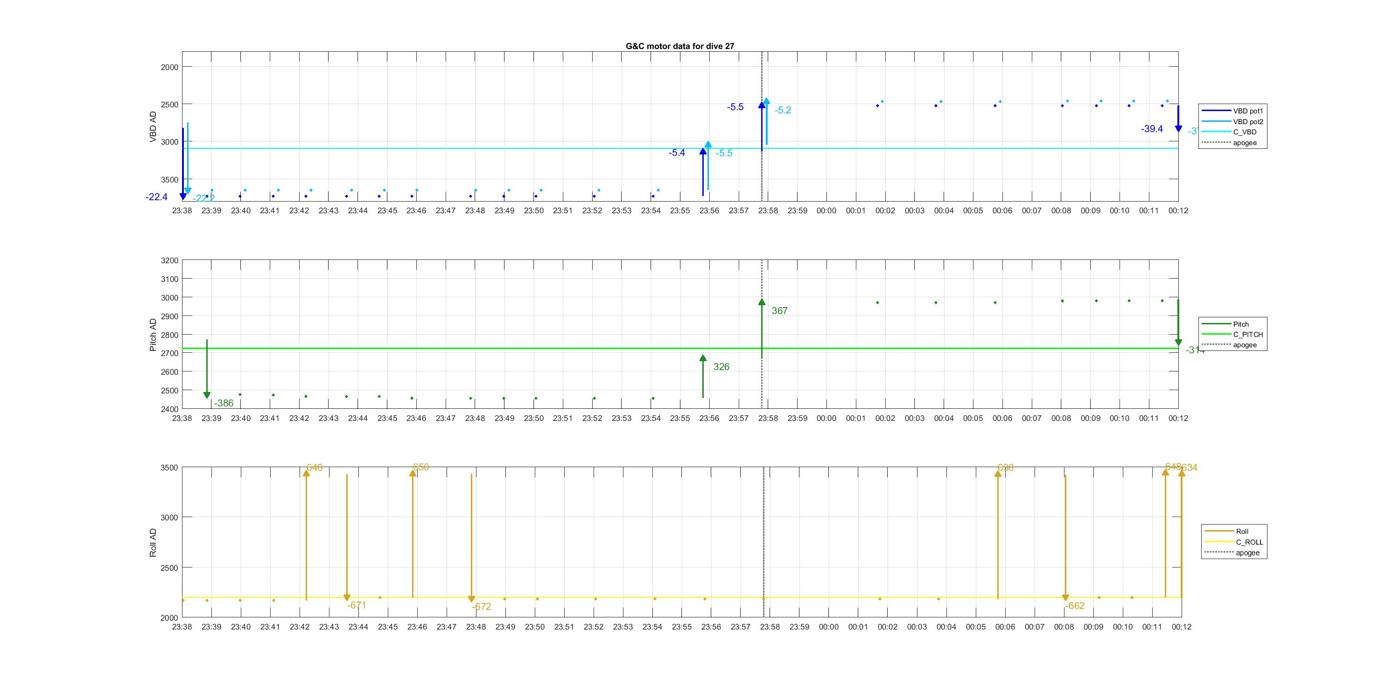Screen dimensions: 1400x693
Task: Click the '2000' tick on VBD axis
Action: (169, 67)
